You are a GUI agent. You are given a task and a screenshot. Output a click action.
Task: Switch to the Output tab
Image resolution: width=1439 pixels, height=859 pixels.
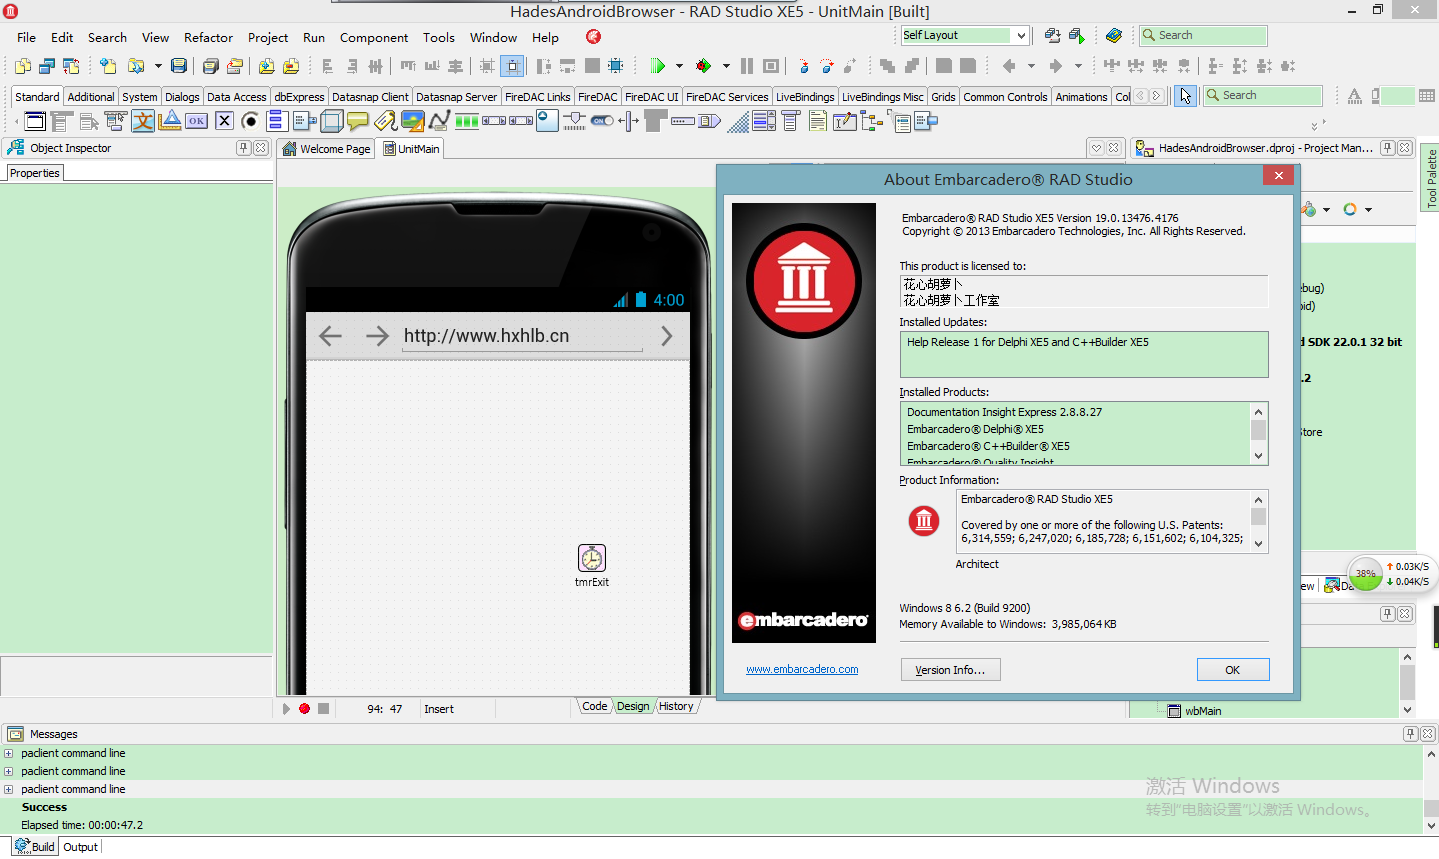point(81,847)
